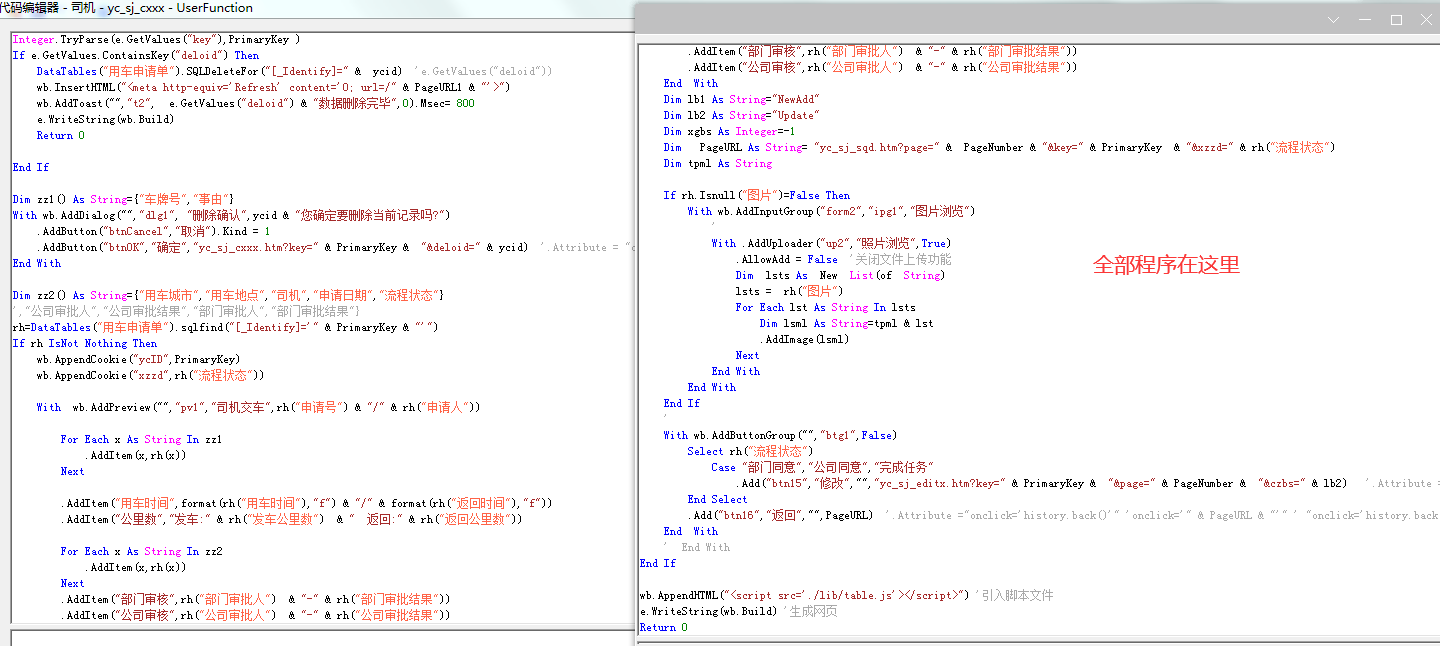The width and height of the screenshot is (1440, 646).
Task: Click 'Dim tpml As String'
Action: [718, 163]
